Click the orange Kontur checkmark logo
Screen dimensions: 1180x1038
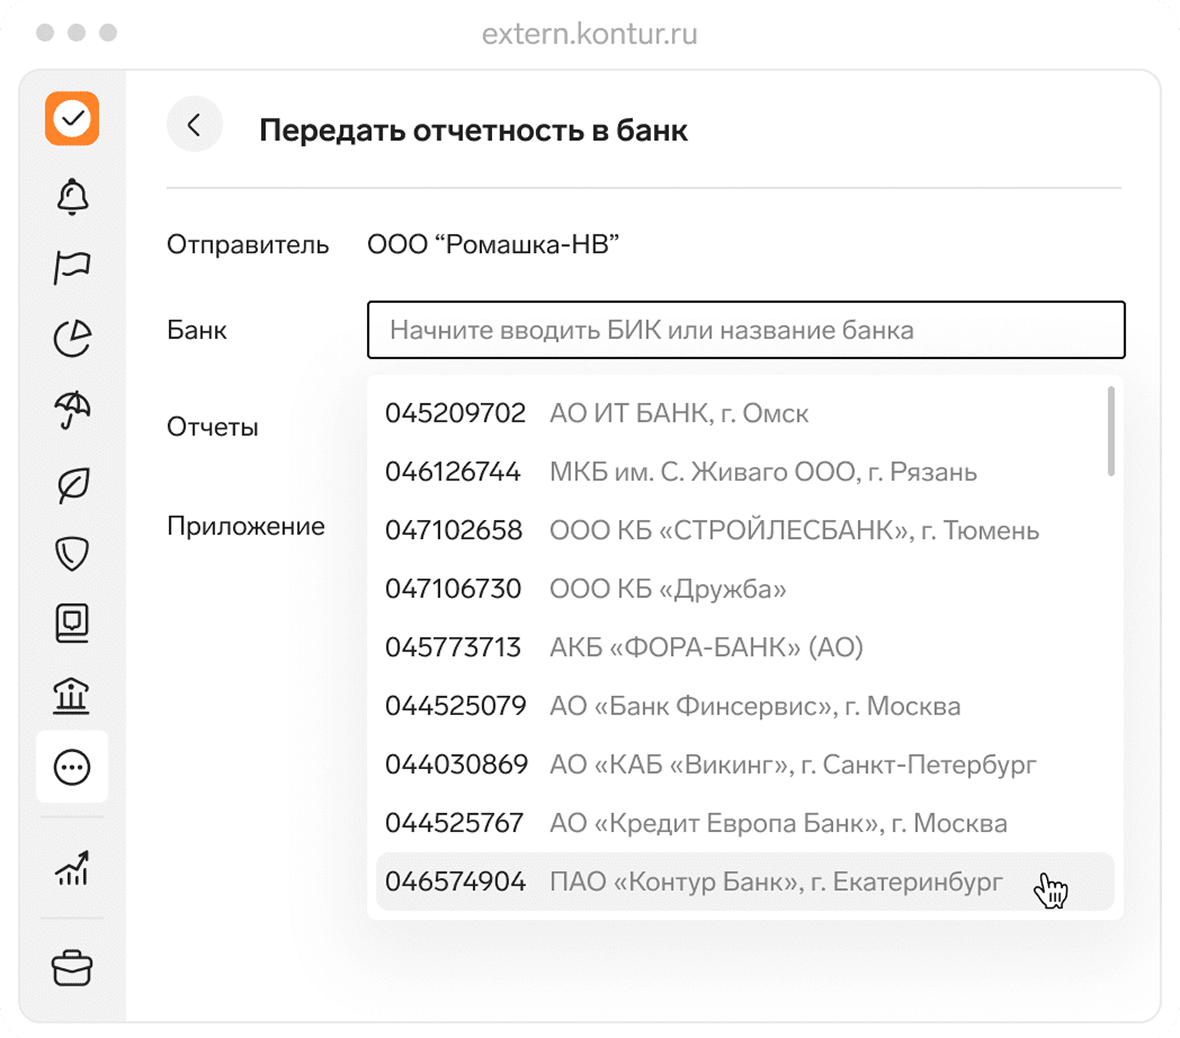click(70, 118)
